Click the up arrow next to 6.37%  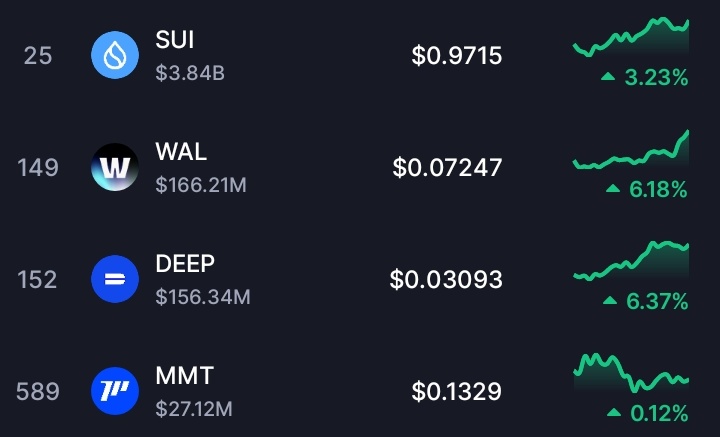(x=607, y=301)
